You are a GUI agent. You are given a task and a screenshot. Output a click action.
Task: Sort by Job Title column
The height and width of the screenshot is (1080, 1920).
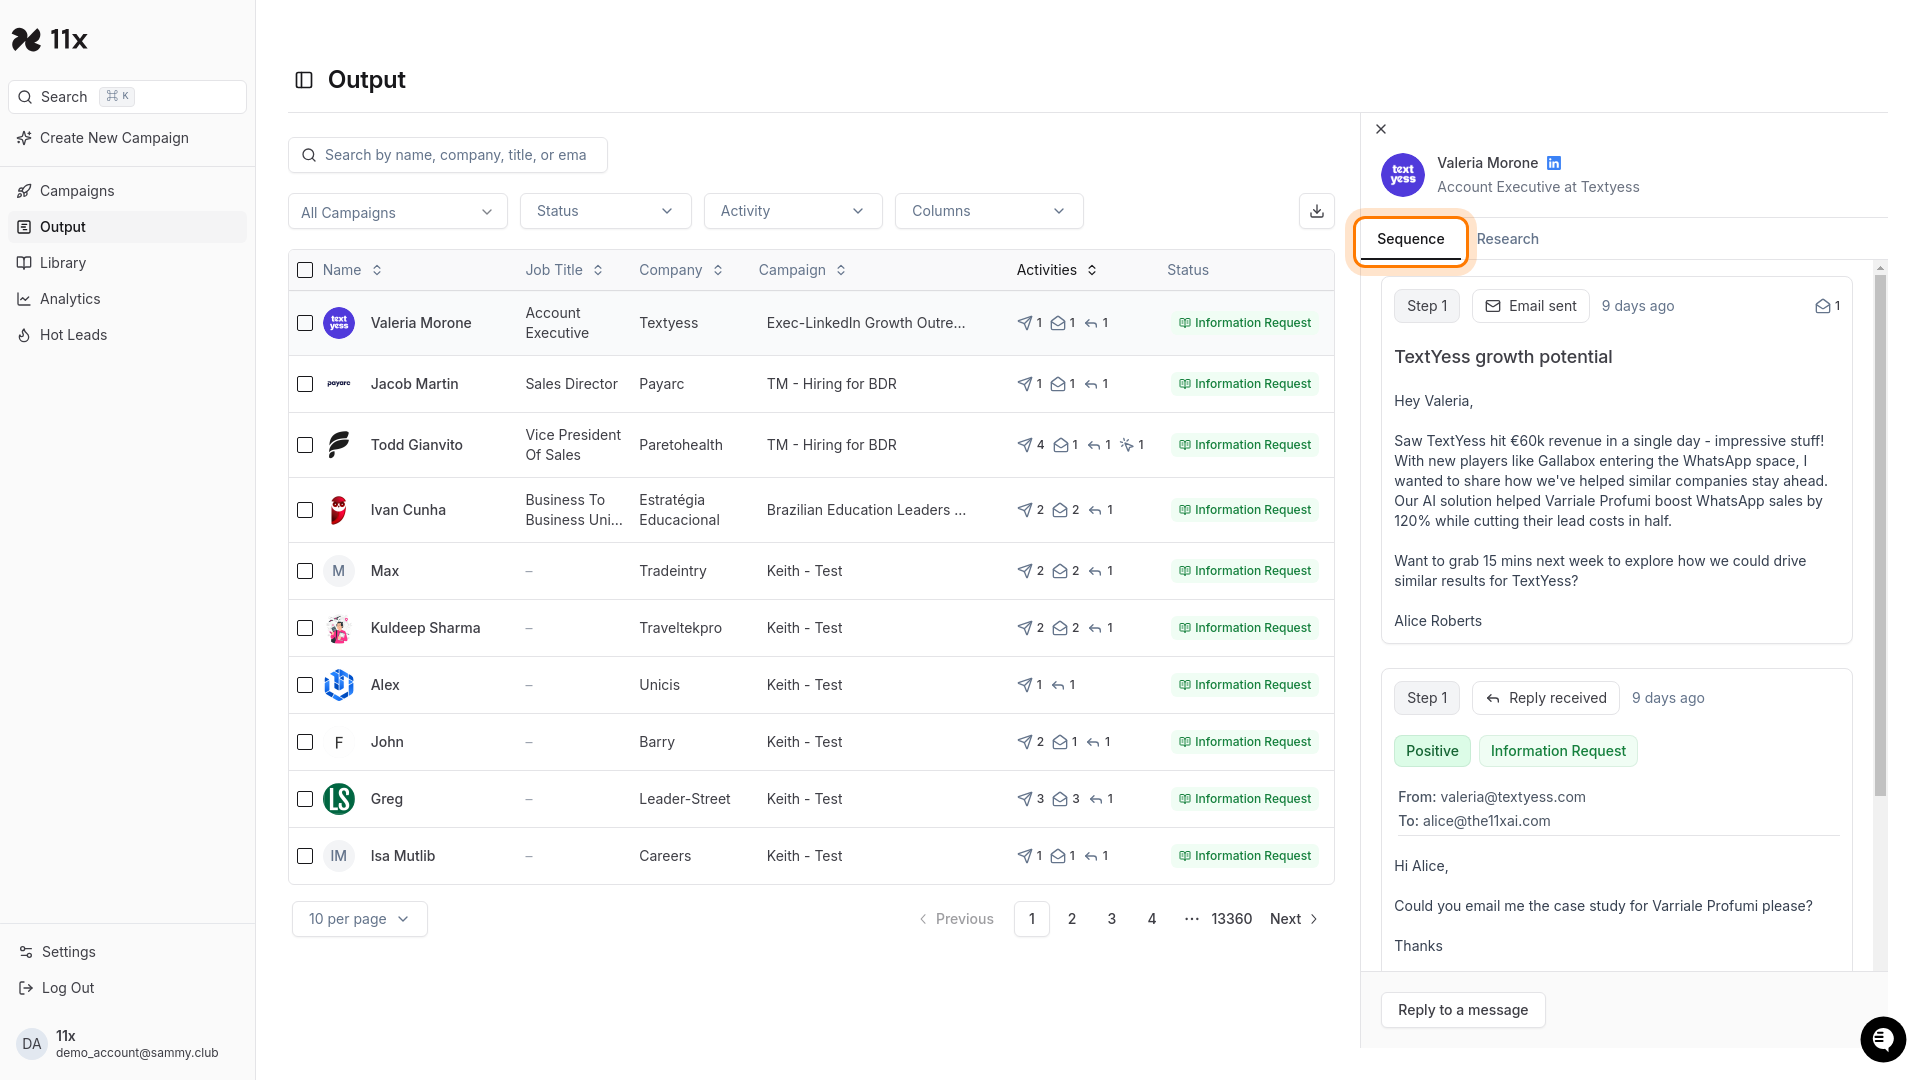point(564,270)
